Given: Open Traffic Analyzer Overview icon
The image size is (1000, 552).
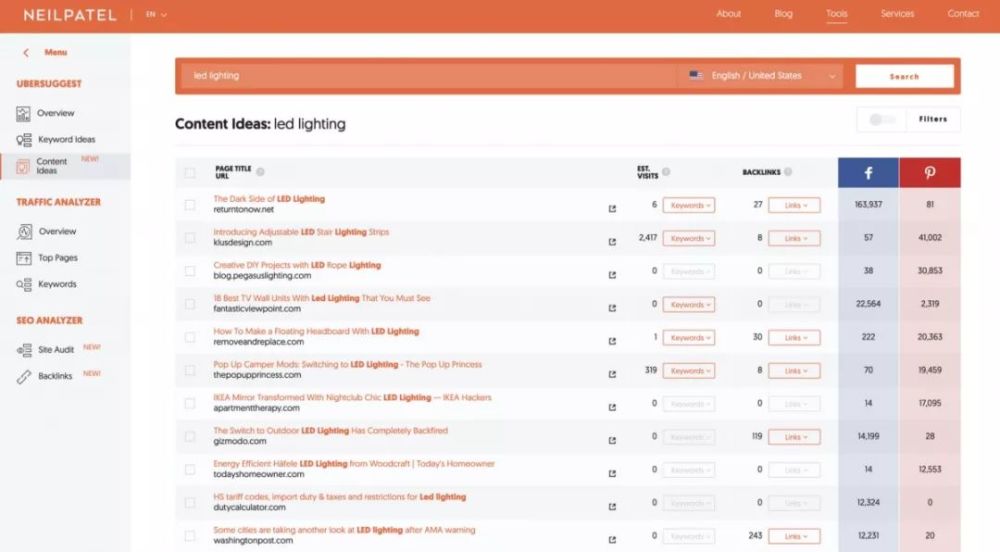Looking at the screenshot, I should click(24, 231).
